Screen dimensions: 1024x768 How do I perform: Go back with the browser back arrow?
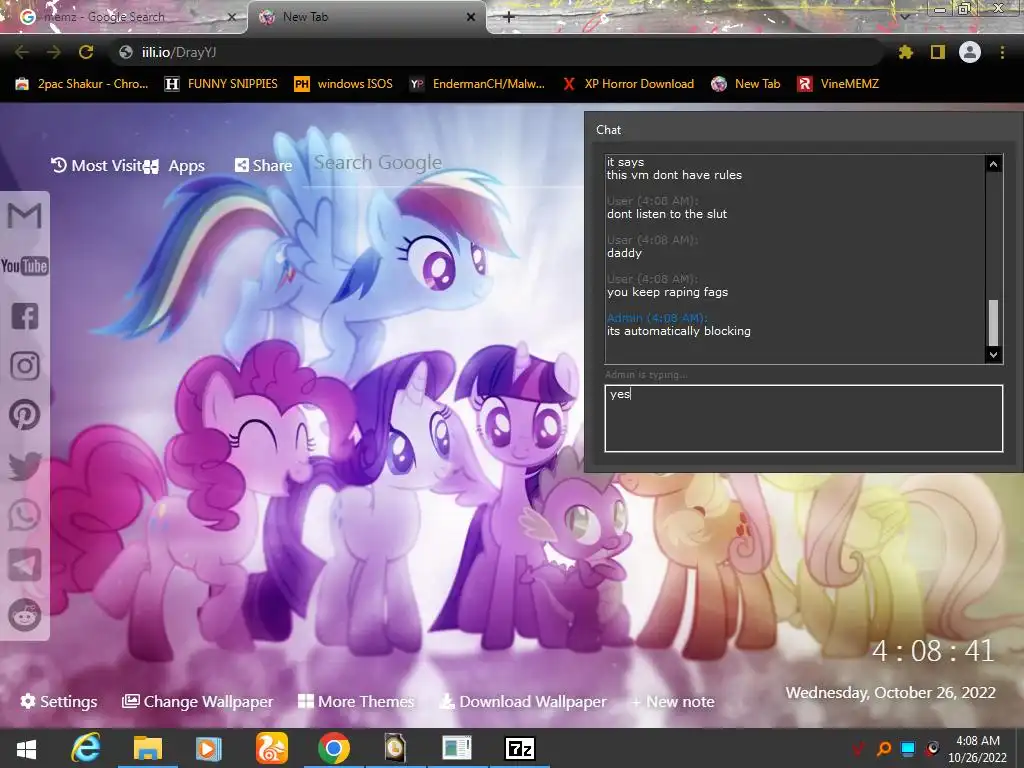click(x=22, y=52)
